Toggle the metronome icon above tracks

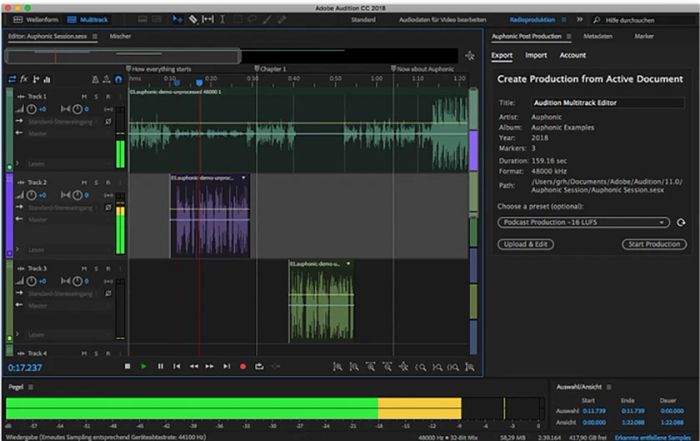95,79
